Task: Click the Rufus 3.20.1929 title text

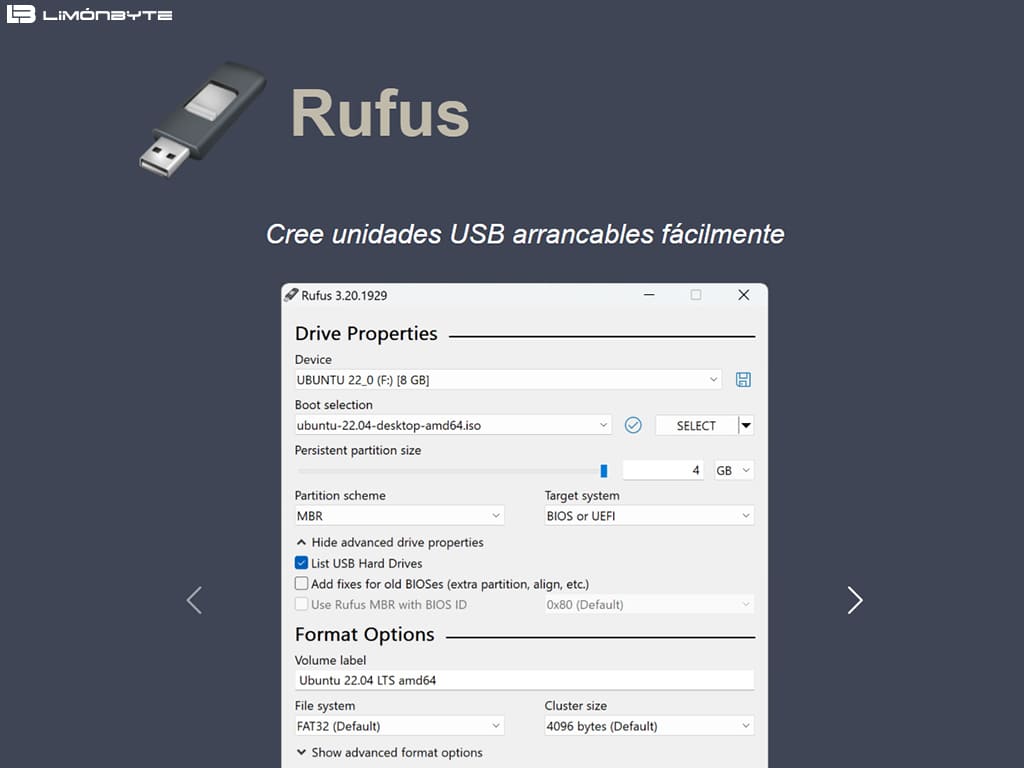Action: [344, 295]
